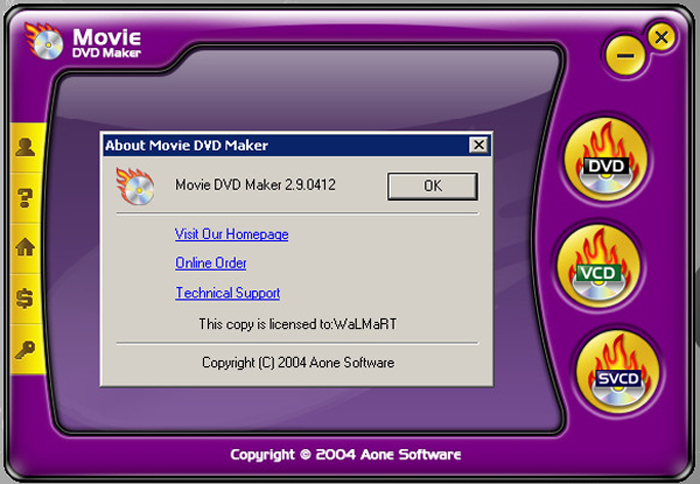Open the user profile sidebar icon
Screen dimensions: 700x484
[25, 147]
